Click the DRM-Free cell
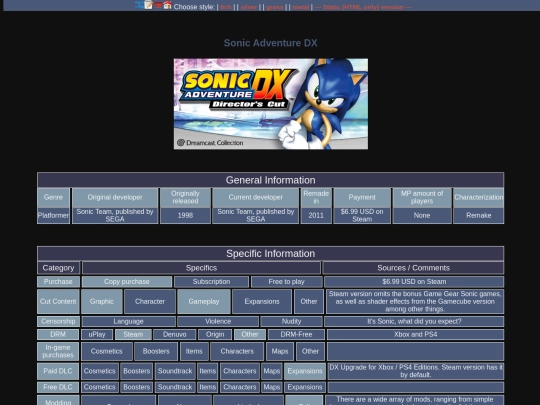Viewport: 540px width, 405px height. 296,334
